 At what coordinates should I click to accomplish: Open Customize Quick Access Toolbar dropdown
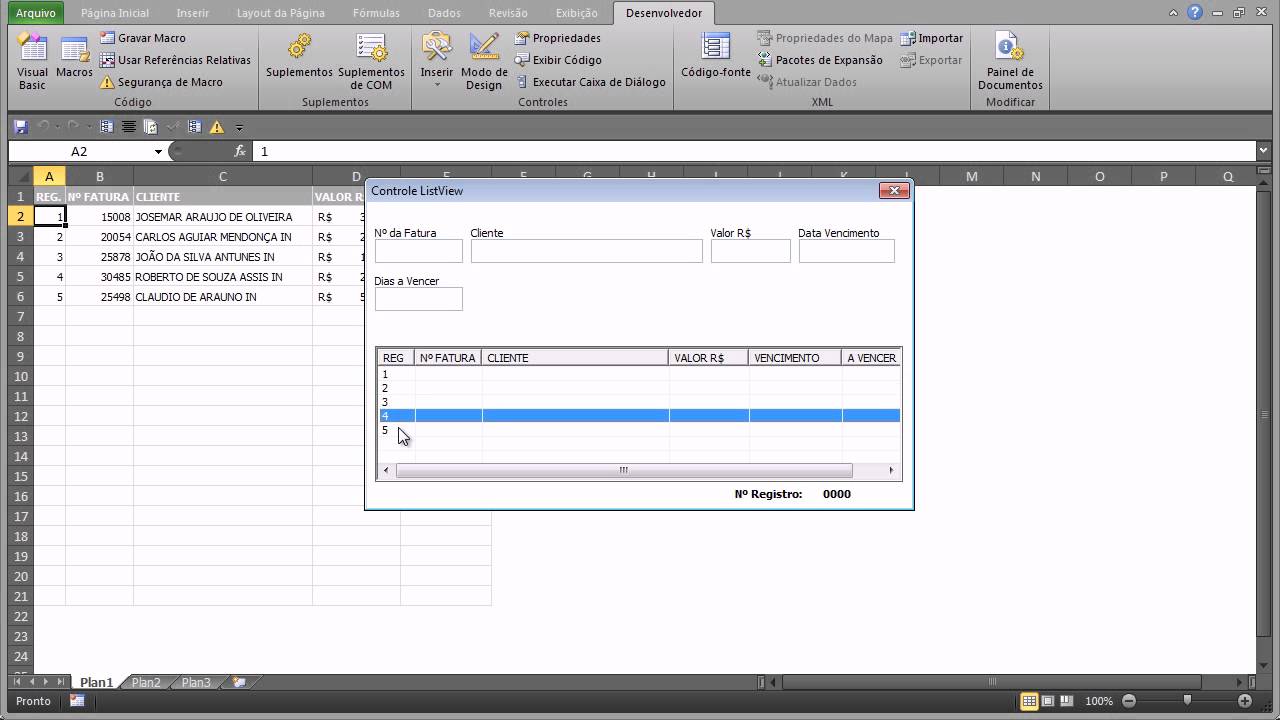[x=239, y=127]
